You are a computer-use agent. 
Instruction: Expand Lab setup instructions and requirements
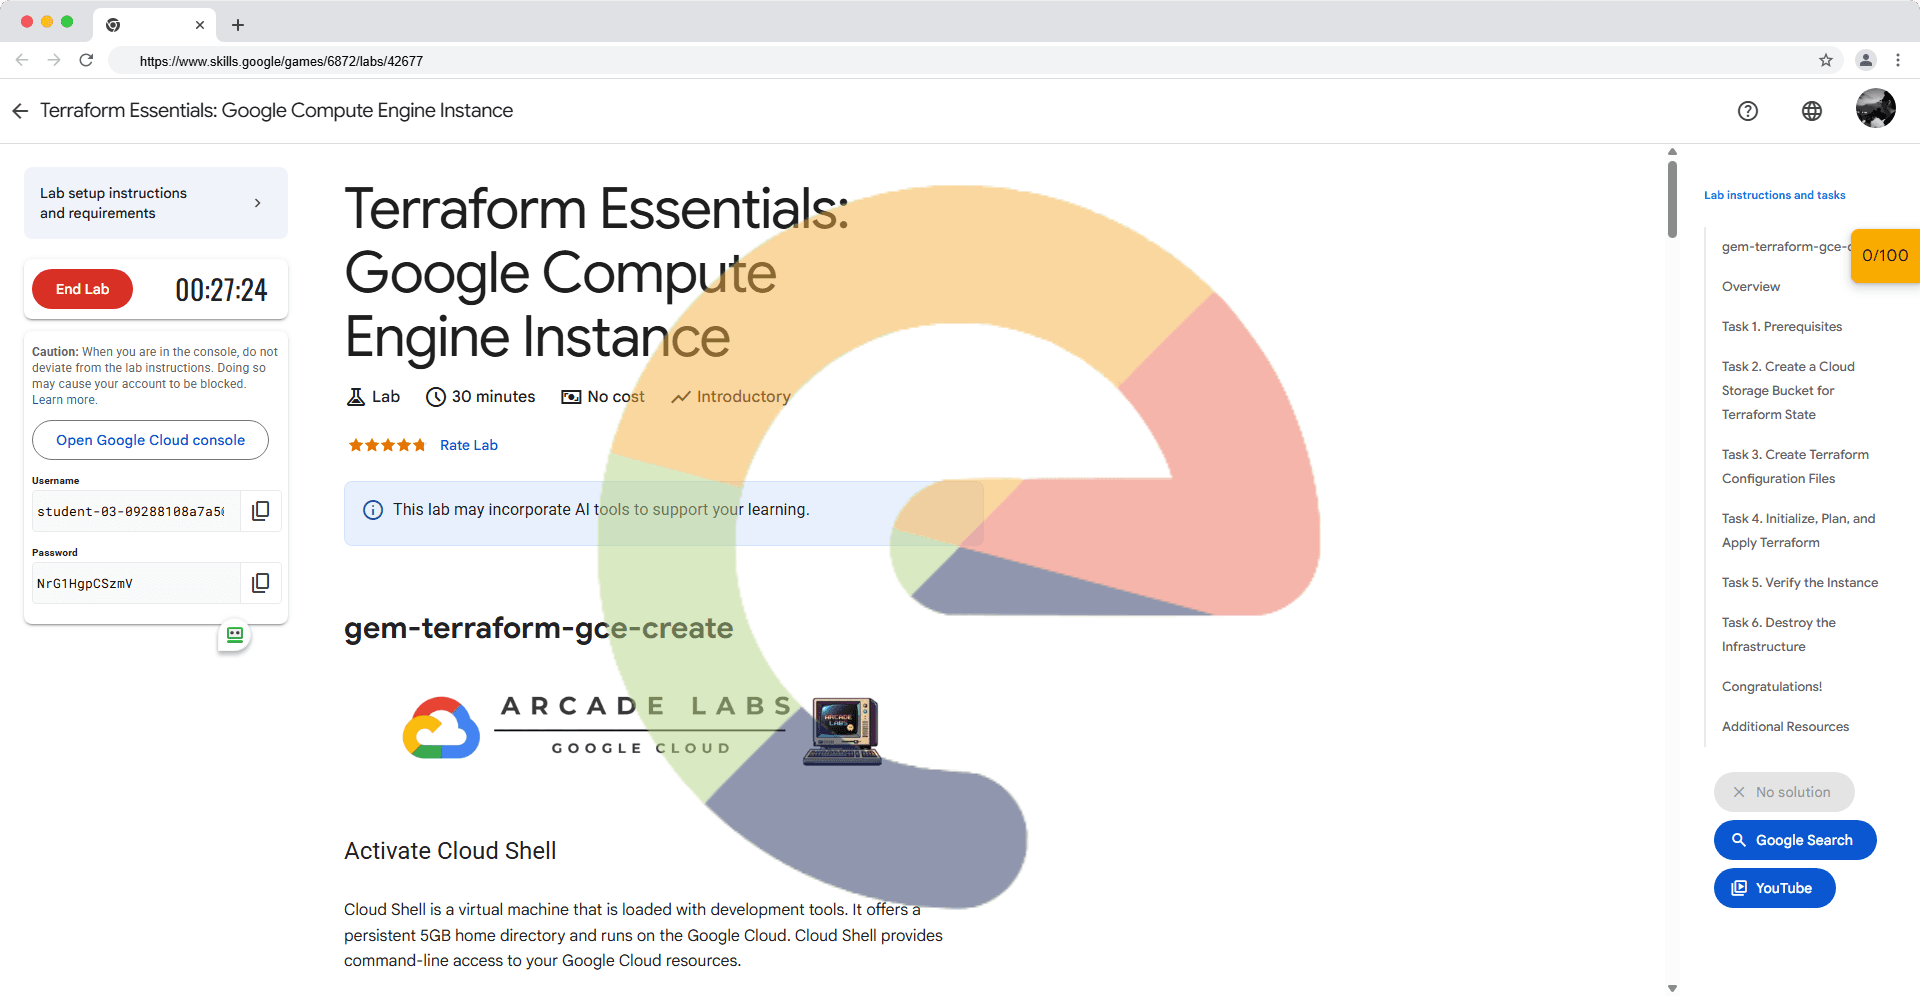pyautogui.click(x=156, y=203)
